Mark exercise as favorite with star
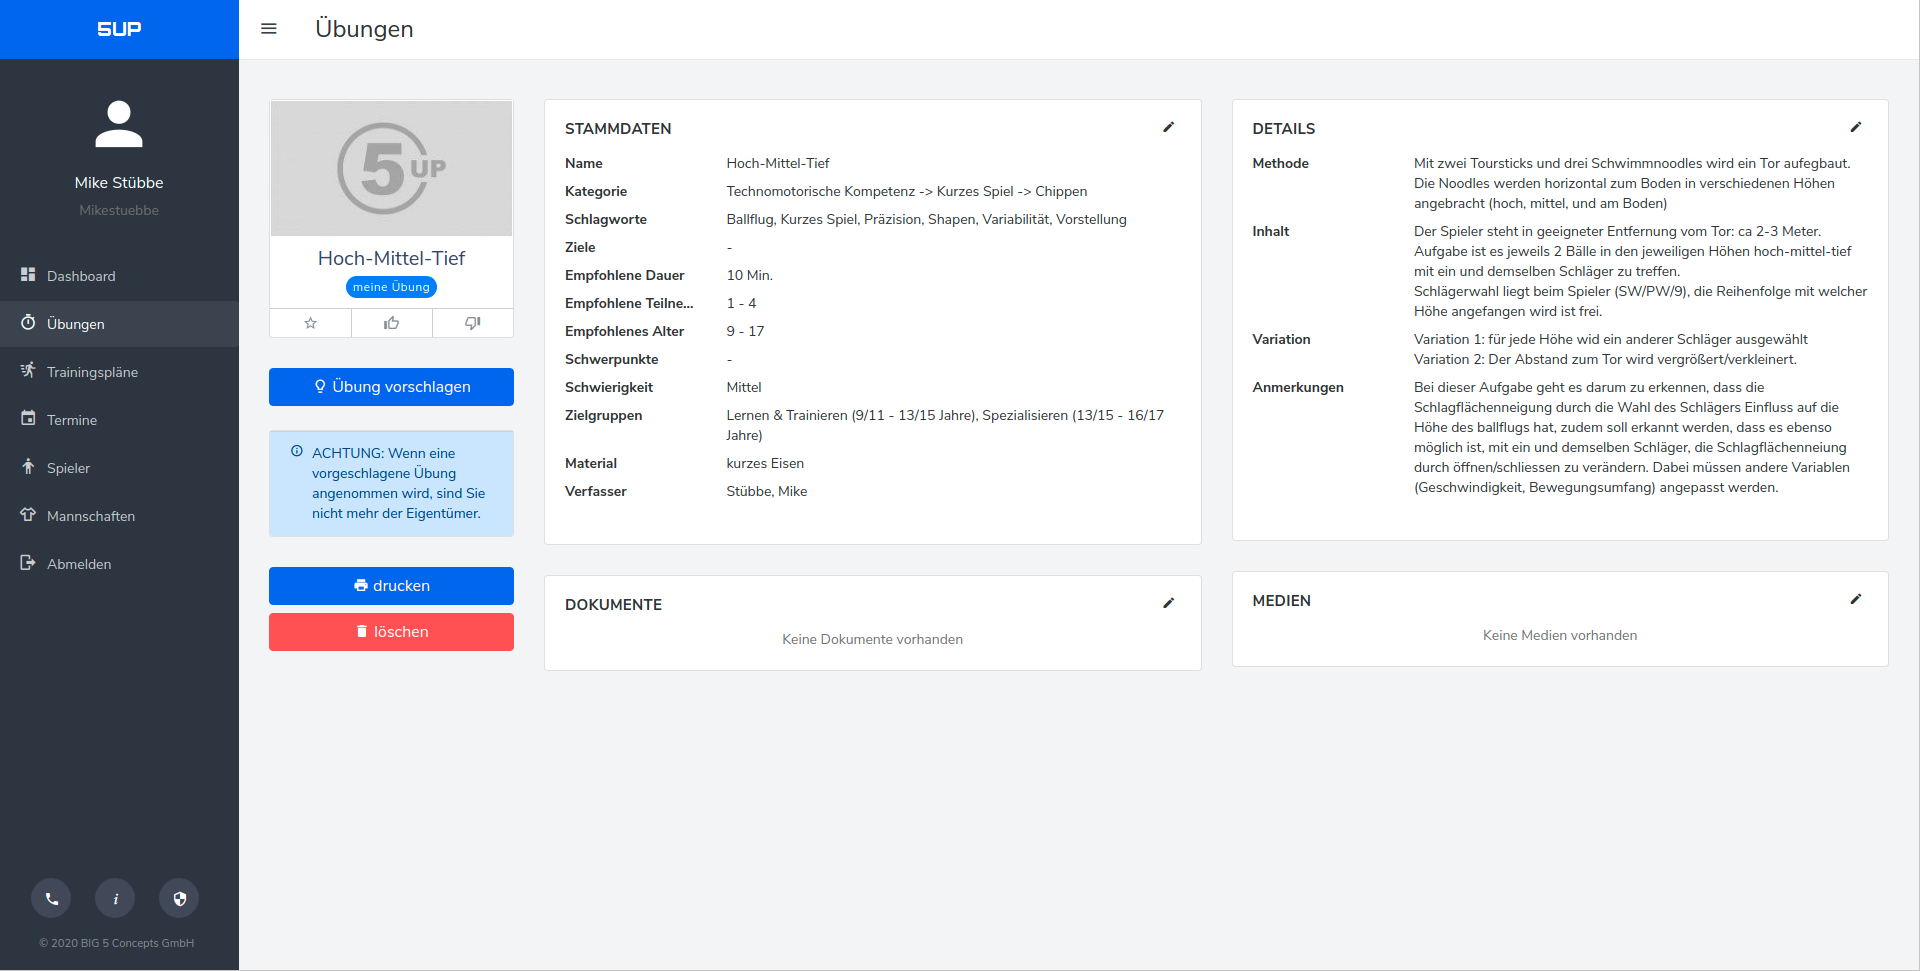The image size is (1920, 971). tap(310, 323)
